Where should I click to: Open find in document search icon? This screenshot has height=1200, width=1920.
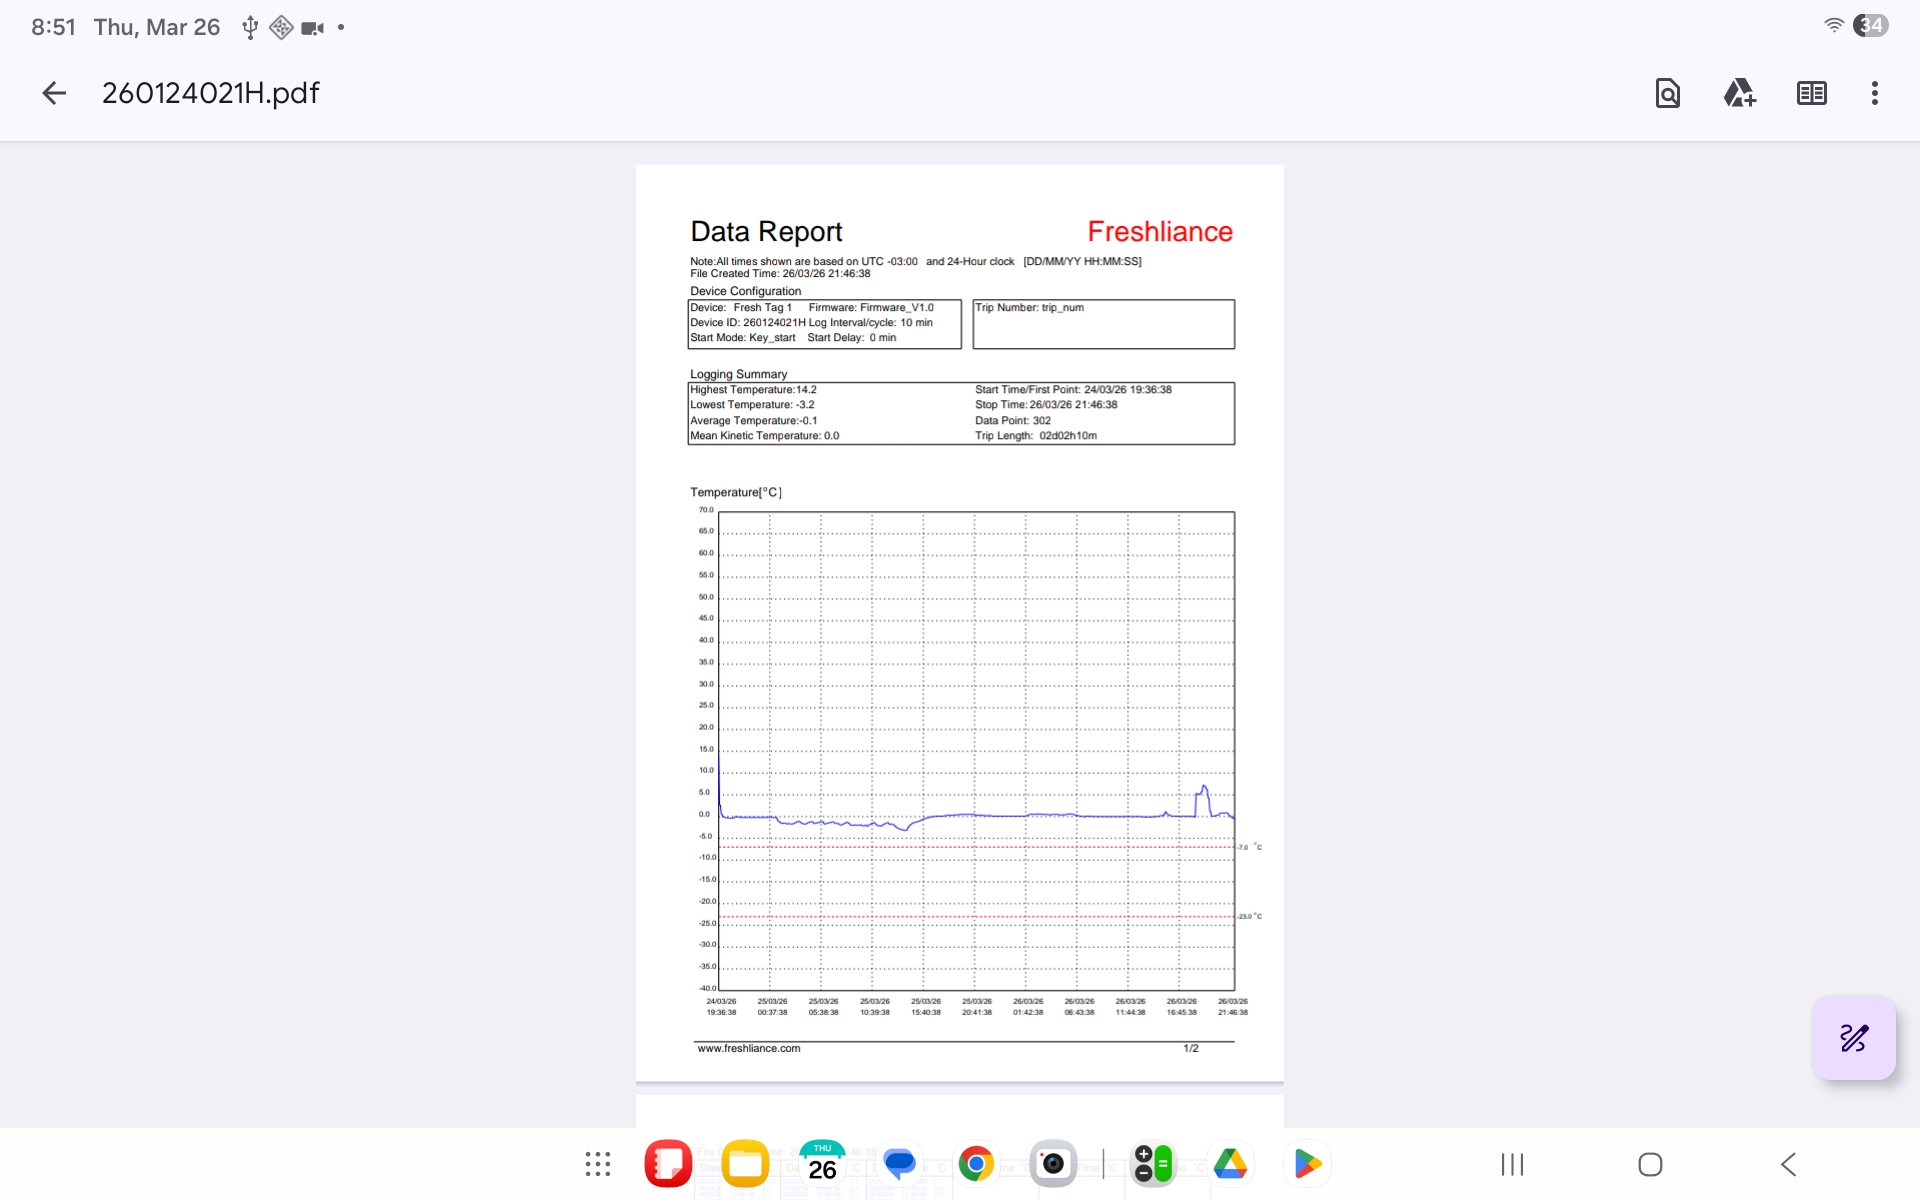1667,93
